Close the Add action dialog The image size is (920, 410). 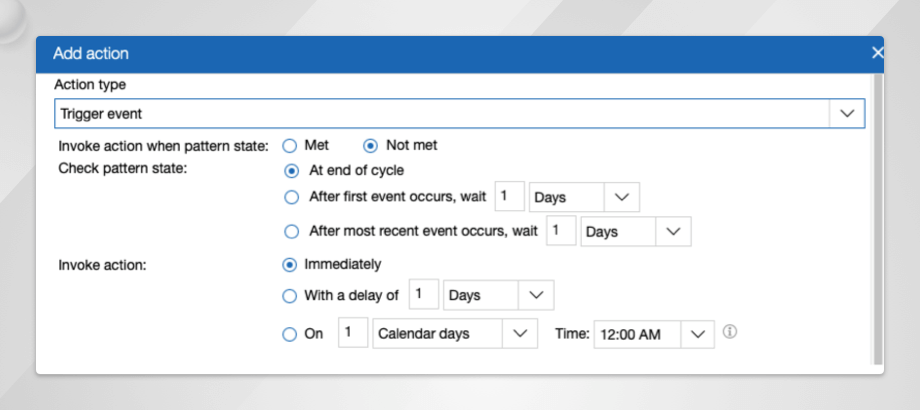[x=877, y=53]
